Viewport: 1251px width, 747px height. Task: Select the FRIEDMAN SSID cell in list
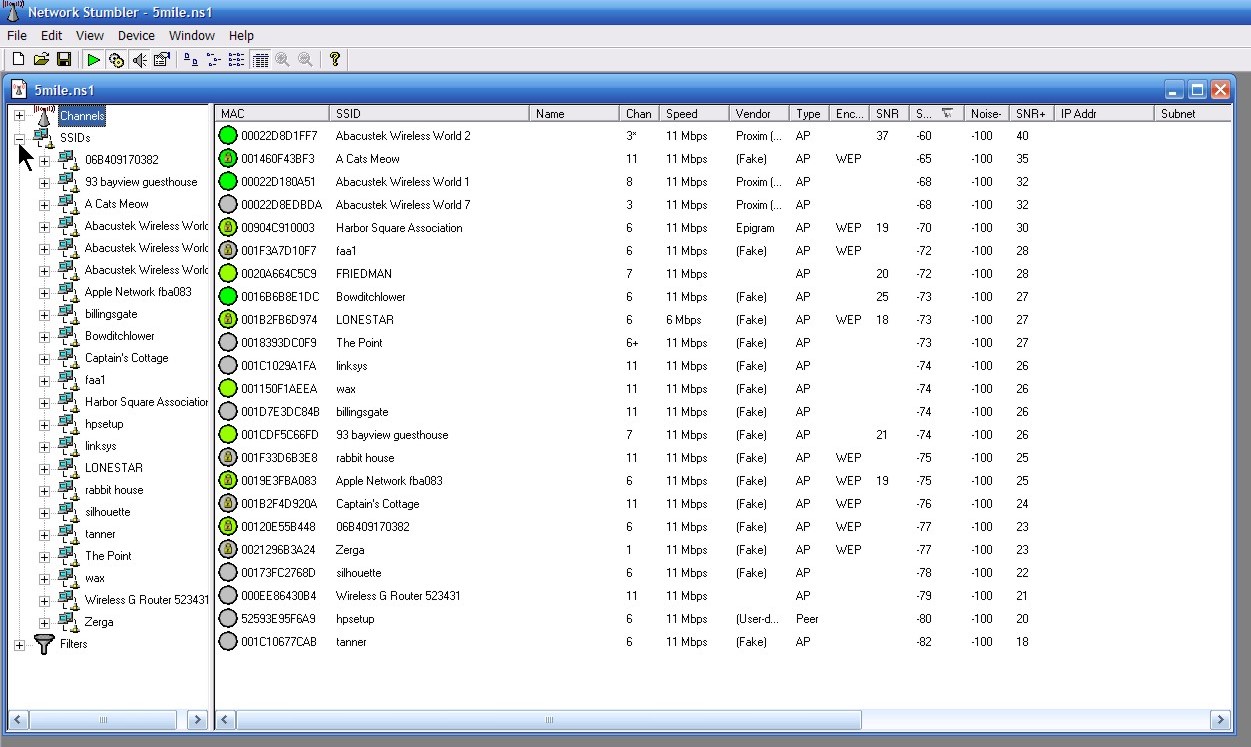click(364, 274)
